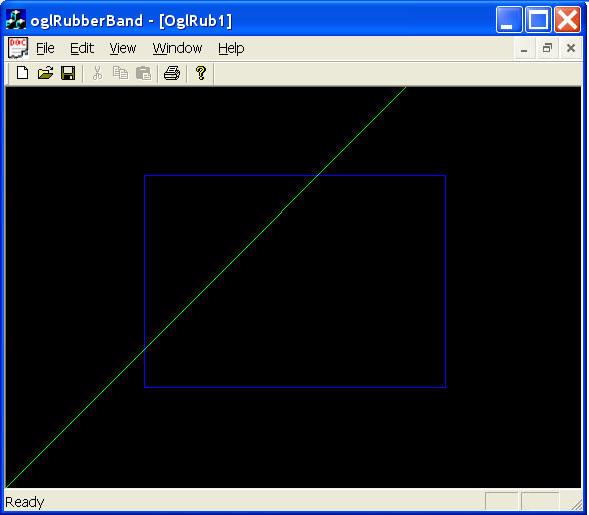Click the Open folder toolbar icon
The image size is (589, 515).
45,73
